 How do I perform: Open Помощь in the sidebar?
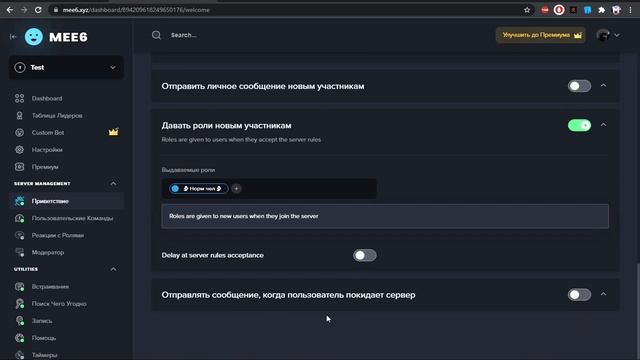[44, 338]
